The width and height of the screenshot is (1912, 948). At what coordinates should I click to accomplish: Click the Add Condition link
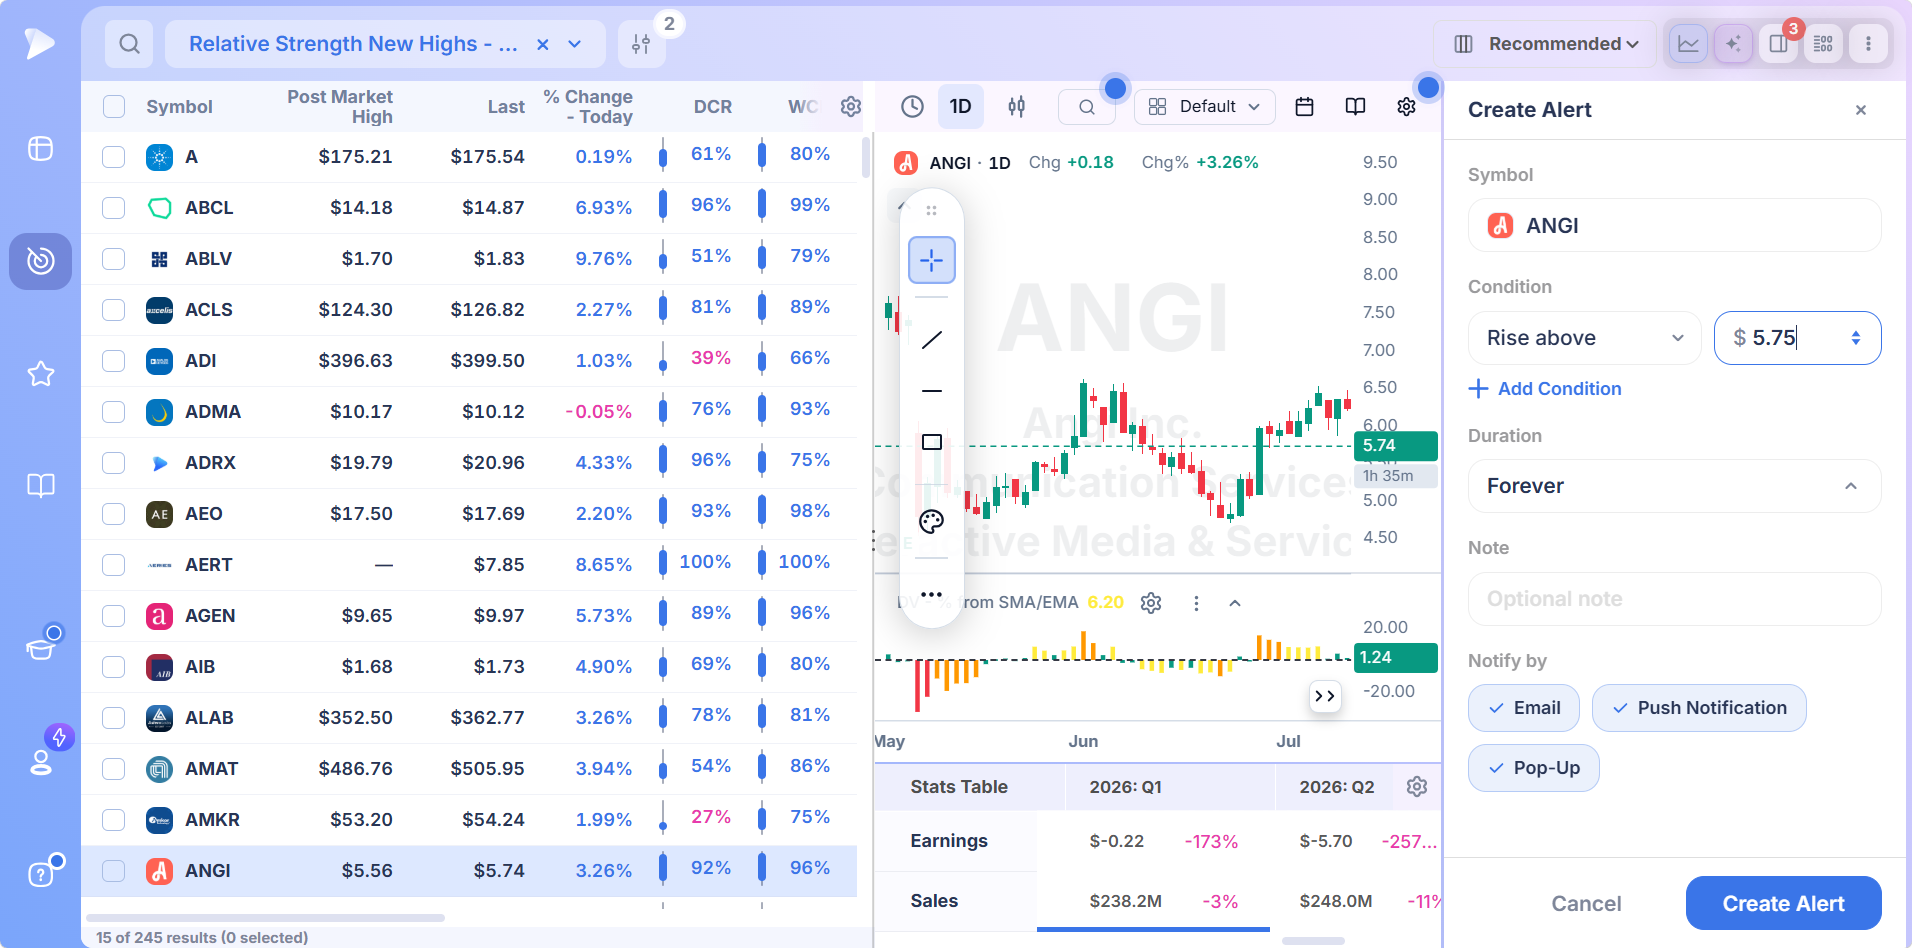tap(1545, 389)
